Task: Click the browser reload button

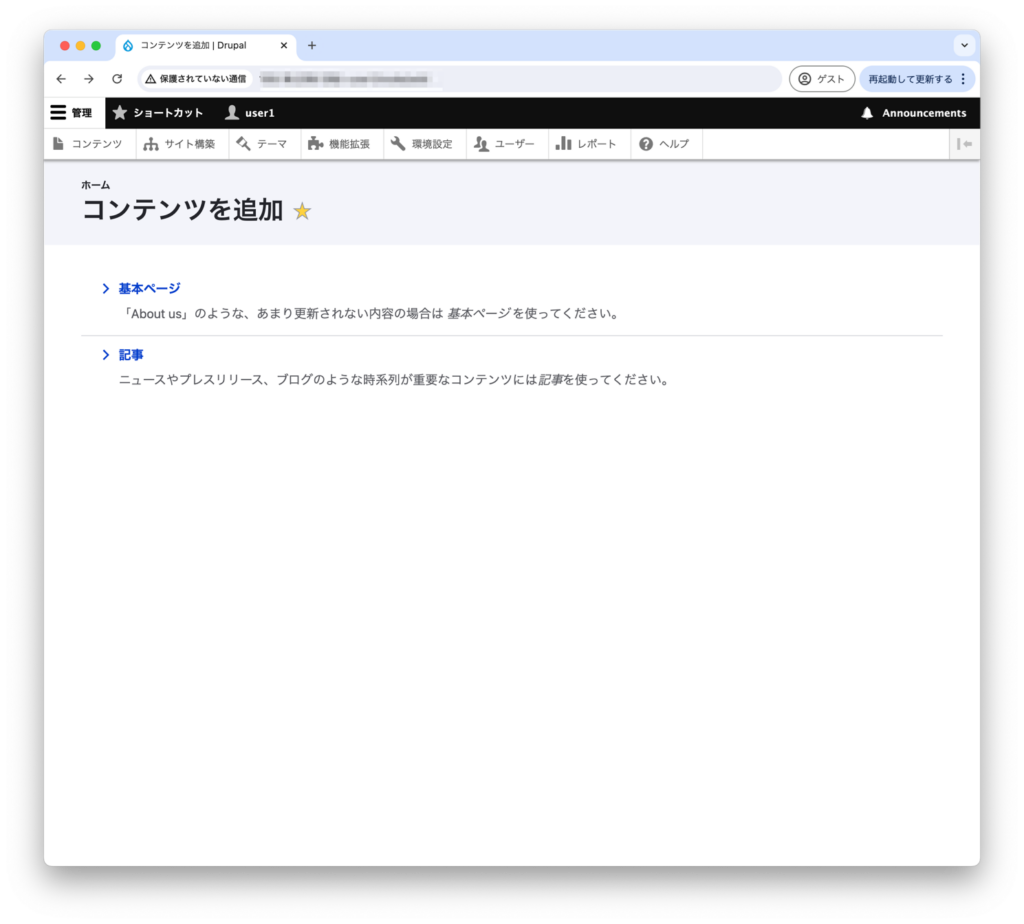Action: pyautogui.click(x=117, y=79)
